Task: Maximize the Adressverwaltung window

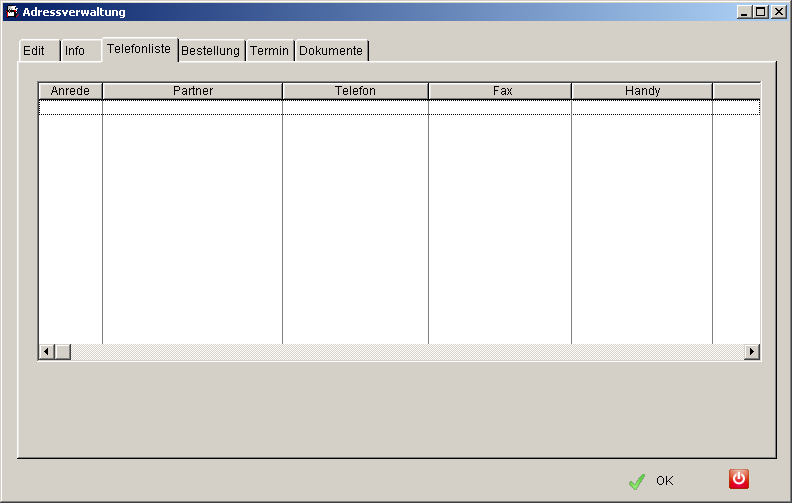Action: click(760, 12)
